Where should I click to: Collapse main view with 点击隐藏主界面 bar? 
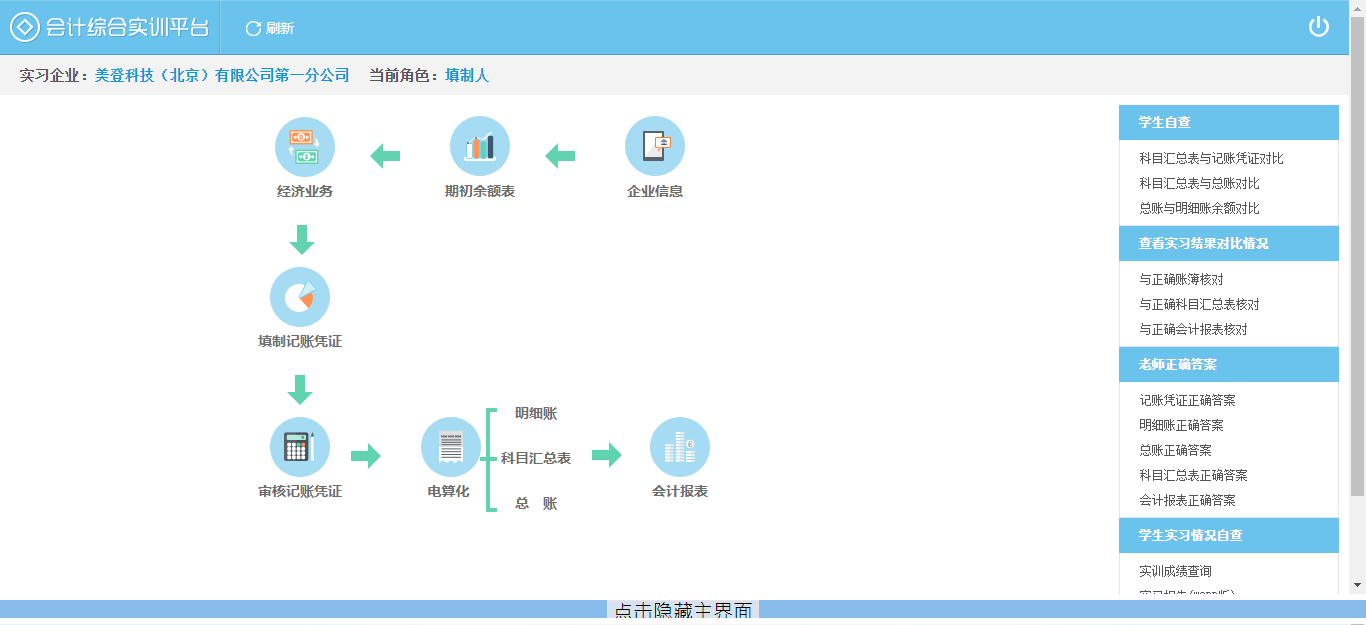pos(682,612)
